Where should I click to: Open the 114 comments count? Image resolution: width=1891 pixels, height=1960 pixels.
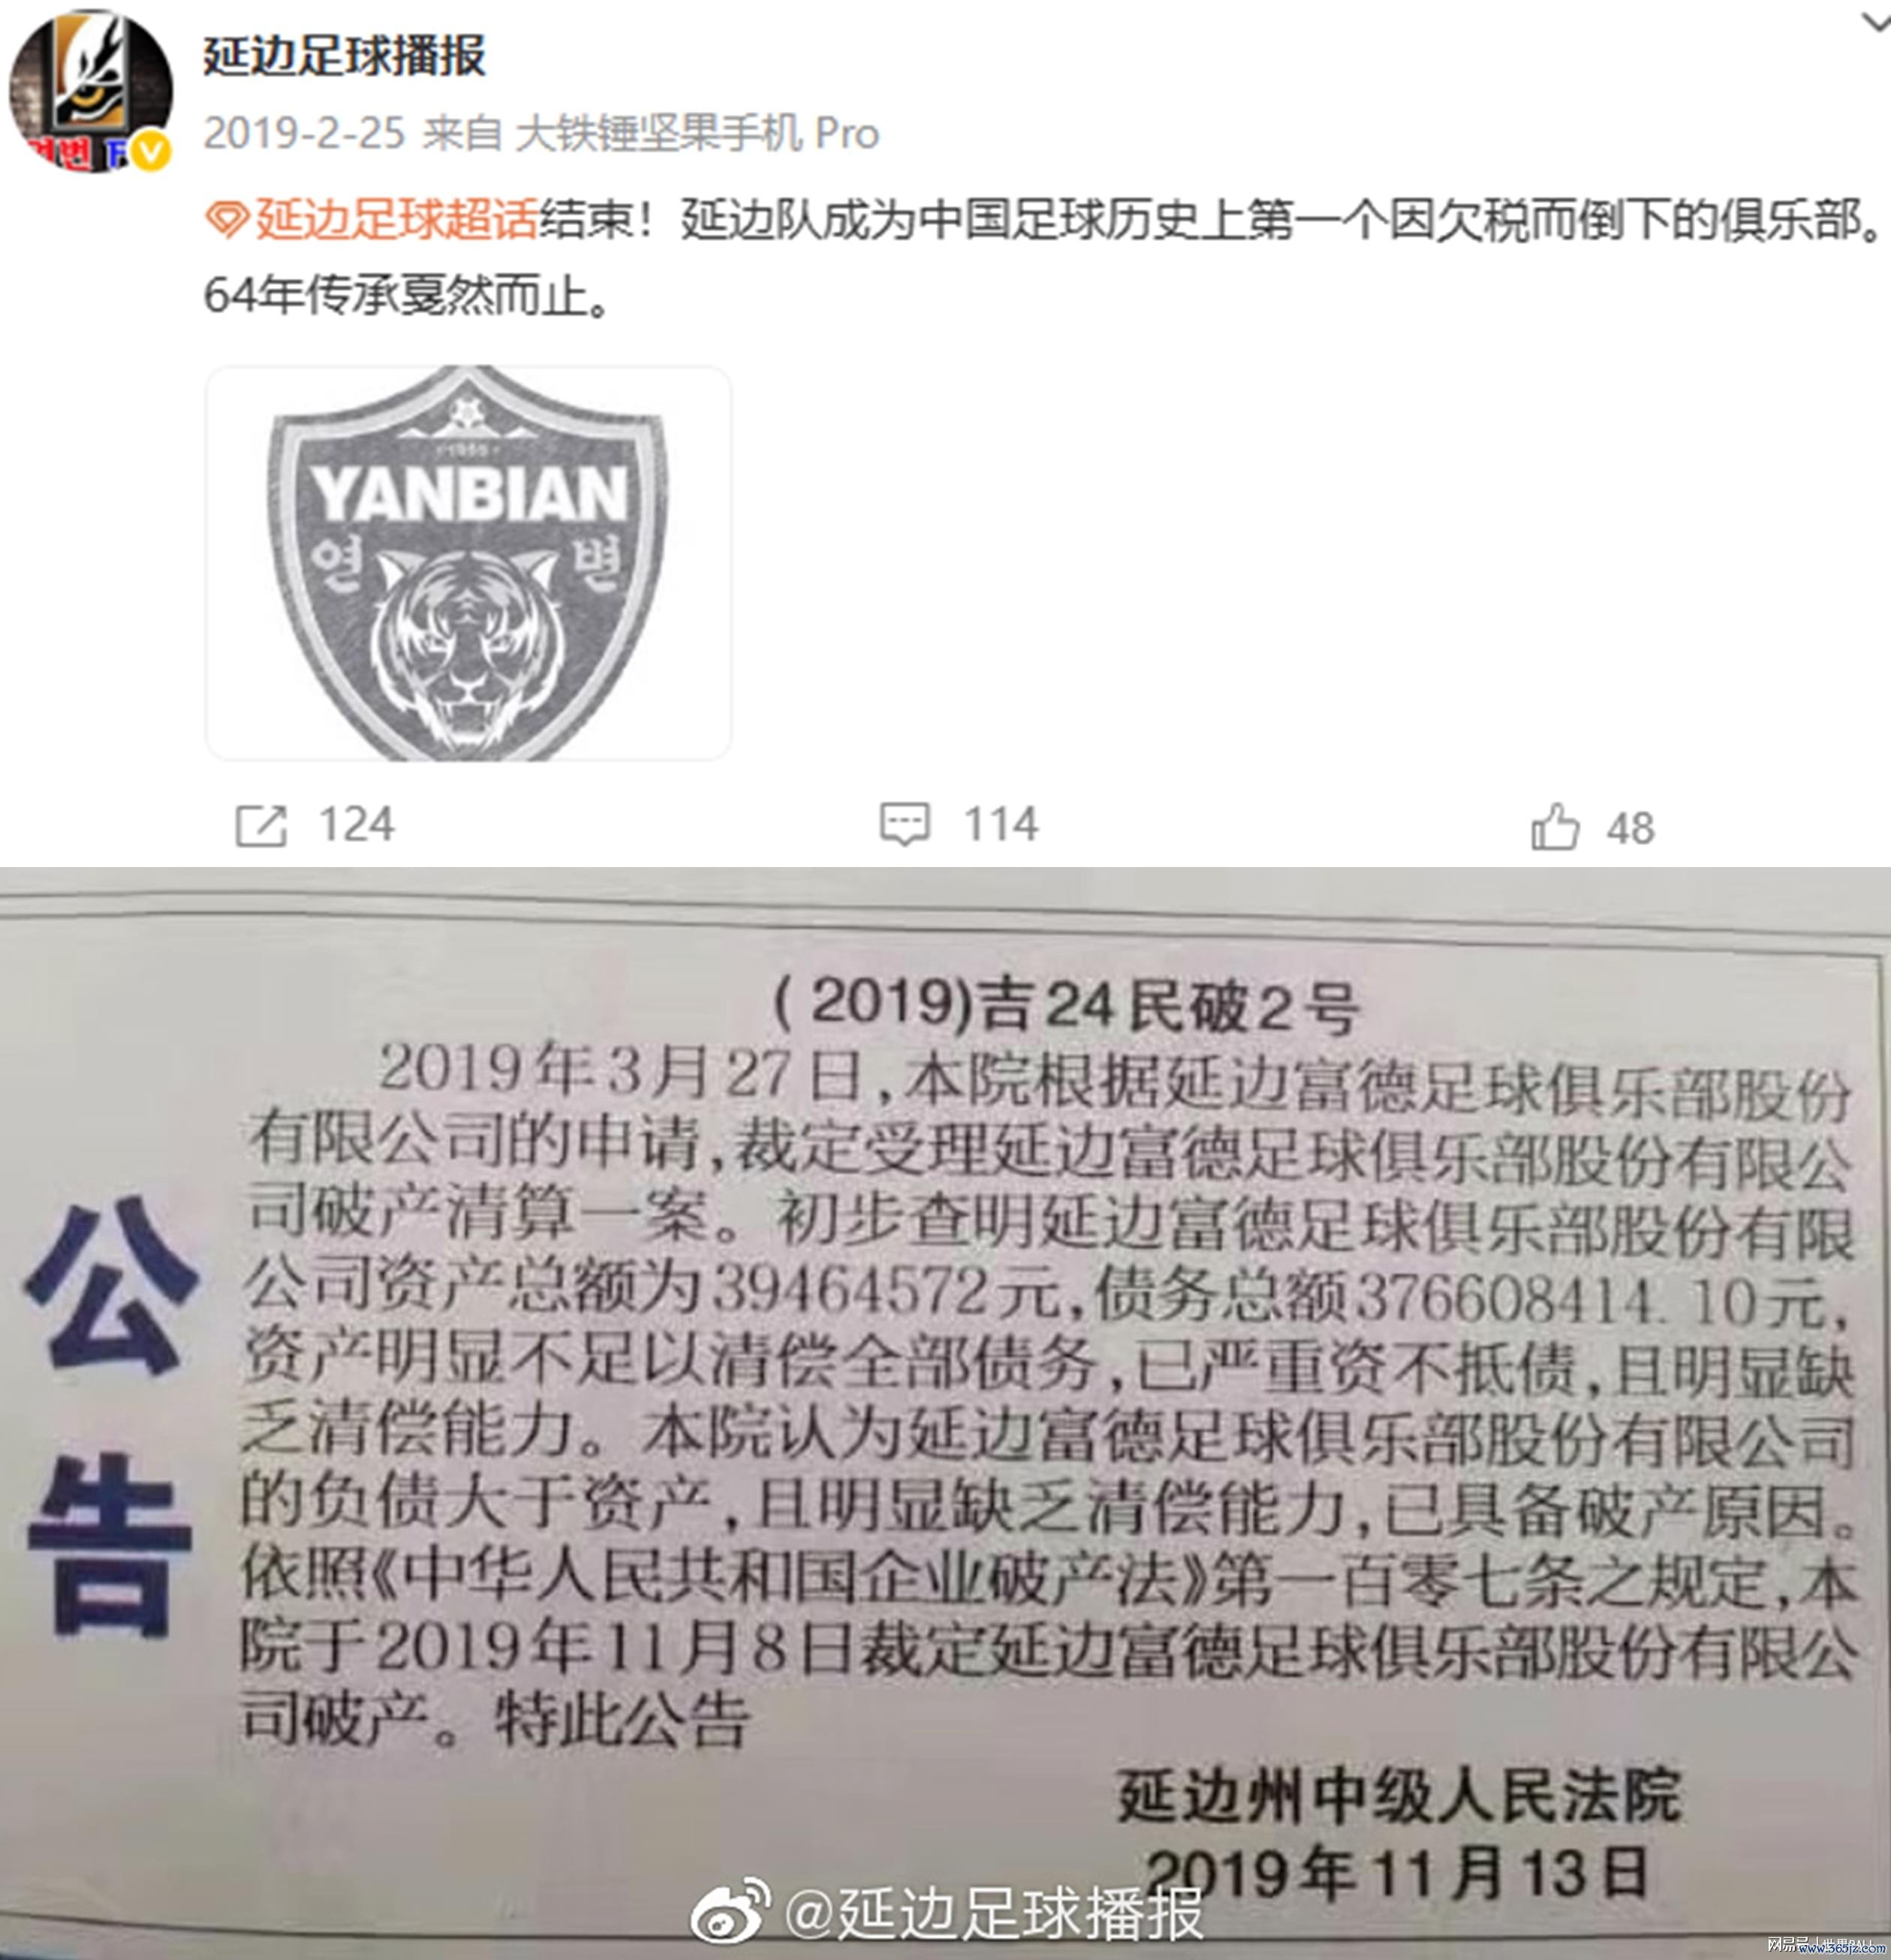1001,825
